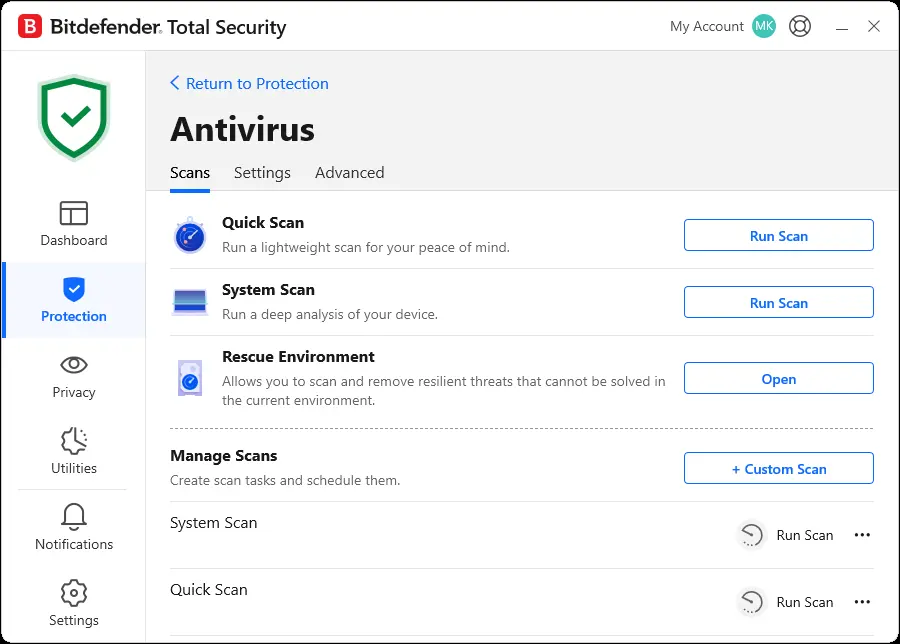
Task: Return to Protection via back chevron link
Action: [249, 83]
